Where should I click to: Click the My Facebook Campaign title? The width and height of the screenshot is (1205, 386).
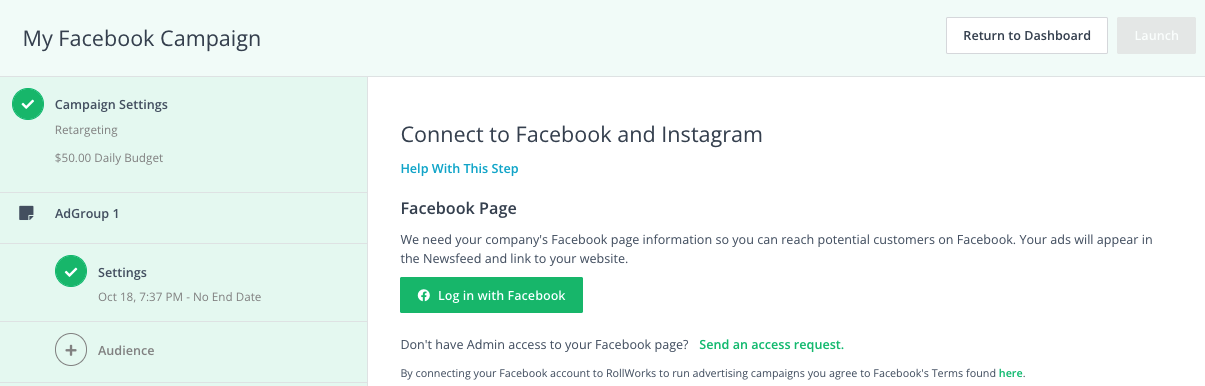click(142, 38)
